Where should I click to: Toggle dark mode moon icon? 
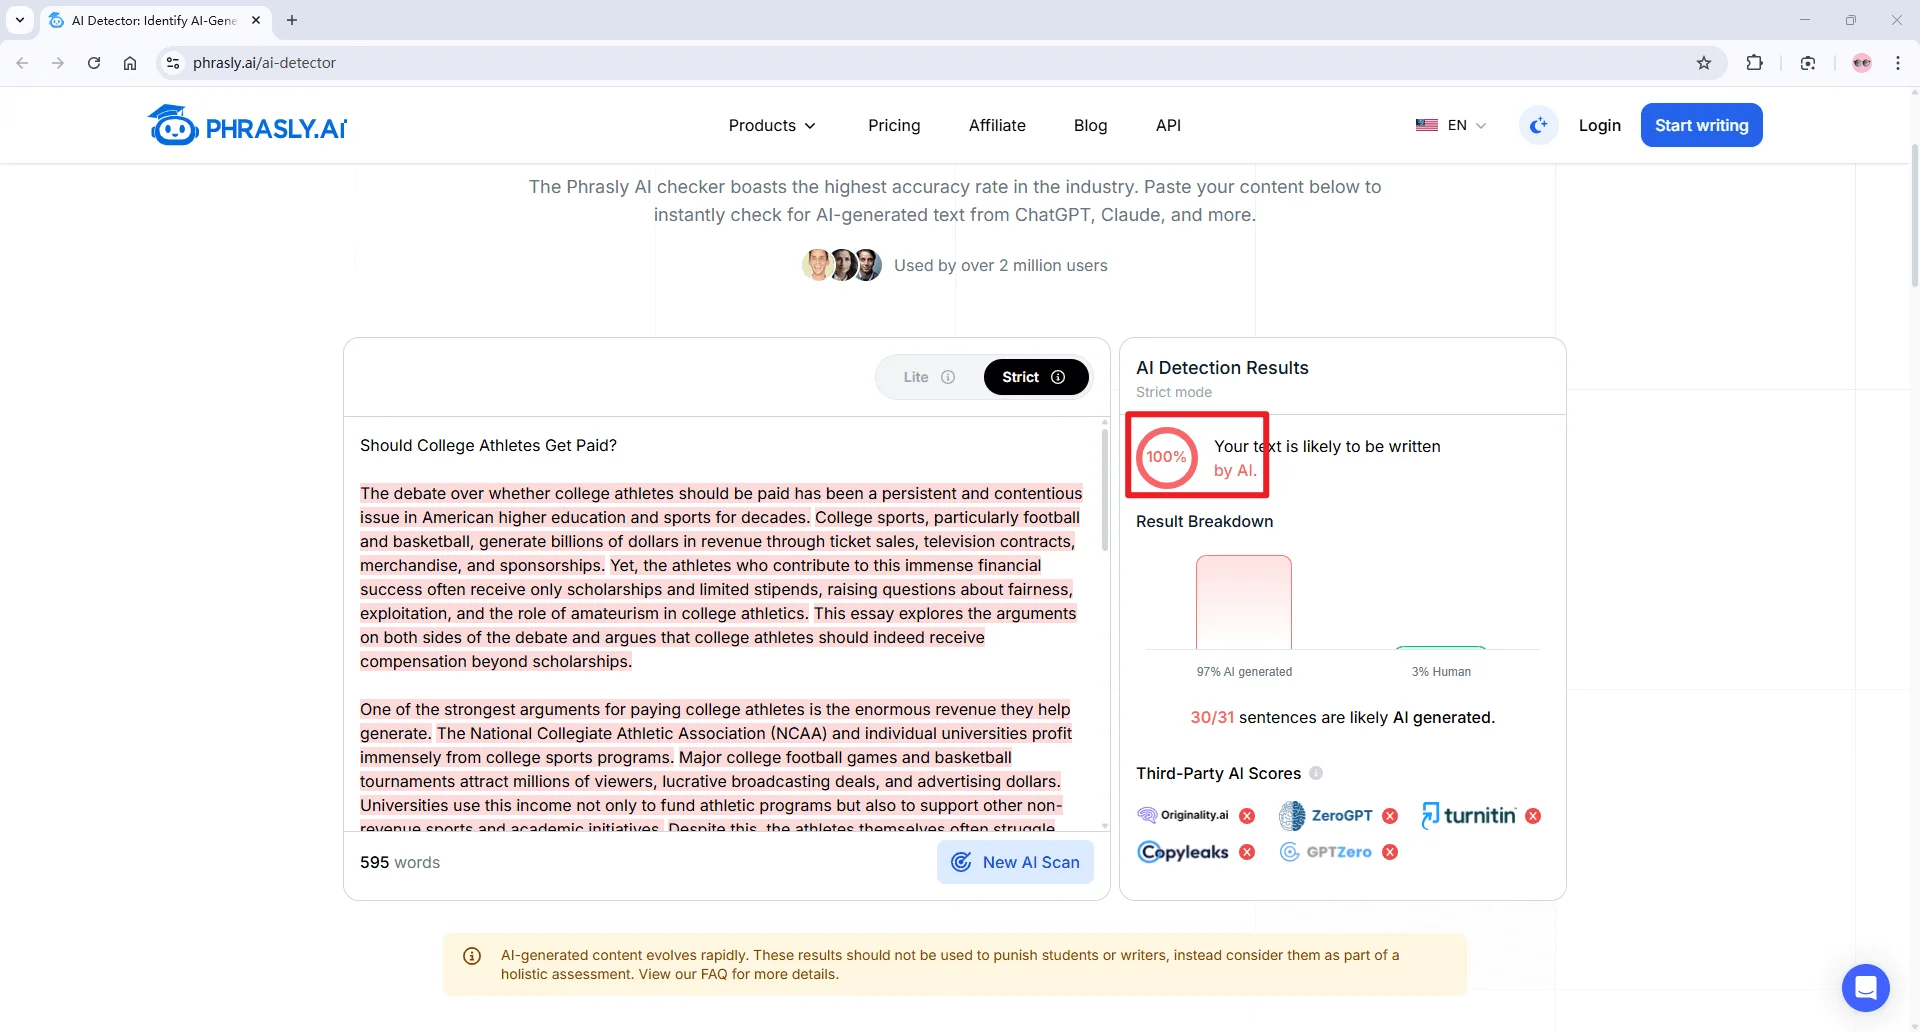pos(1538,125)
